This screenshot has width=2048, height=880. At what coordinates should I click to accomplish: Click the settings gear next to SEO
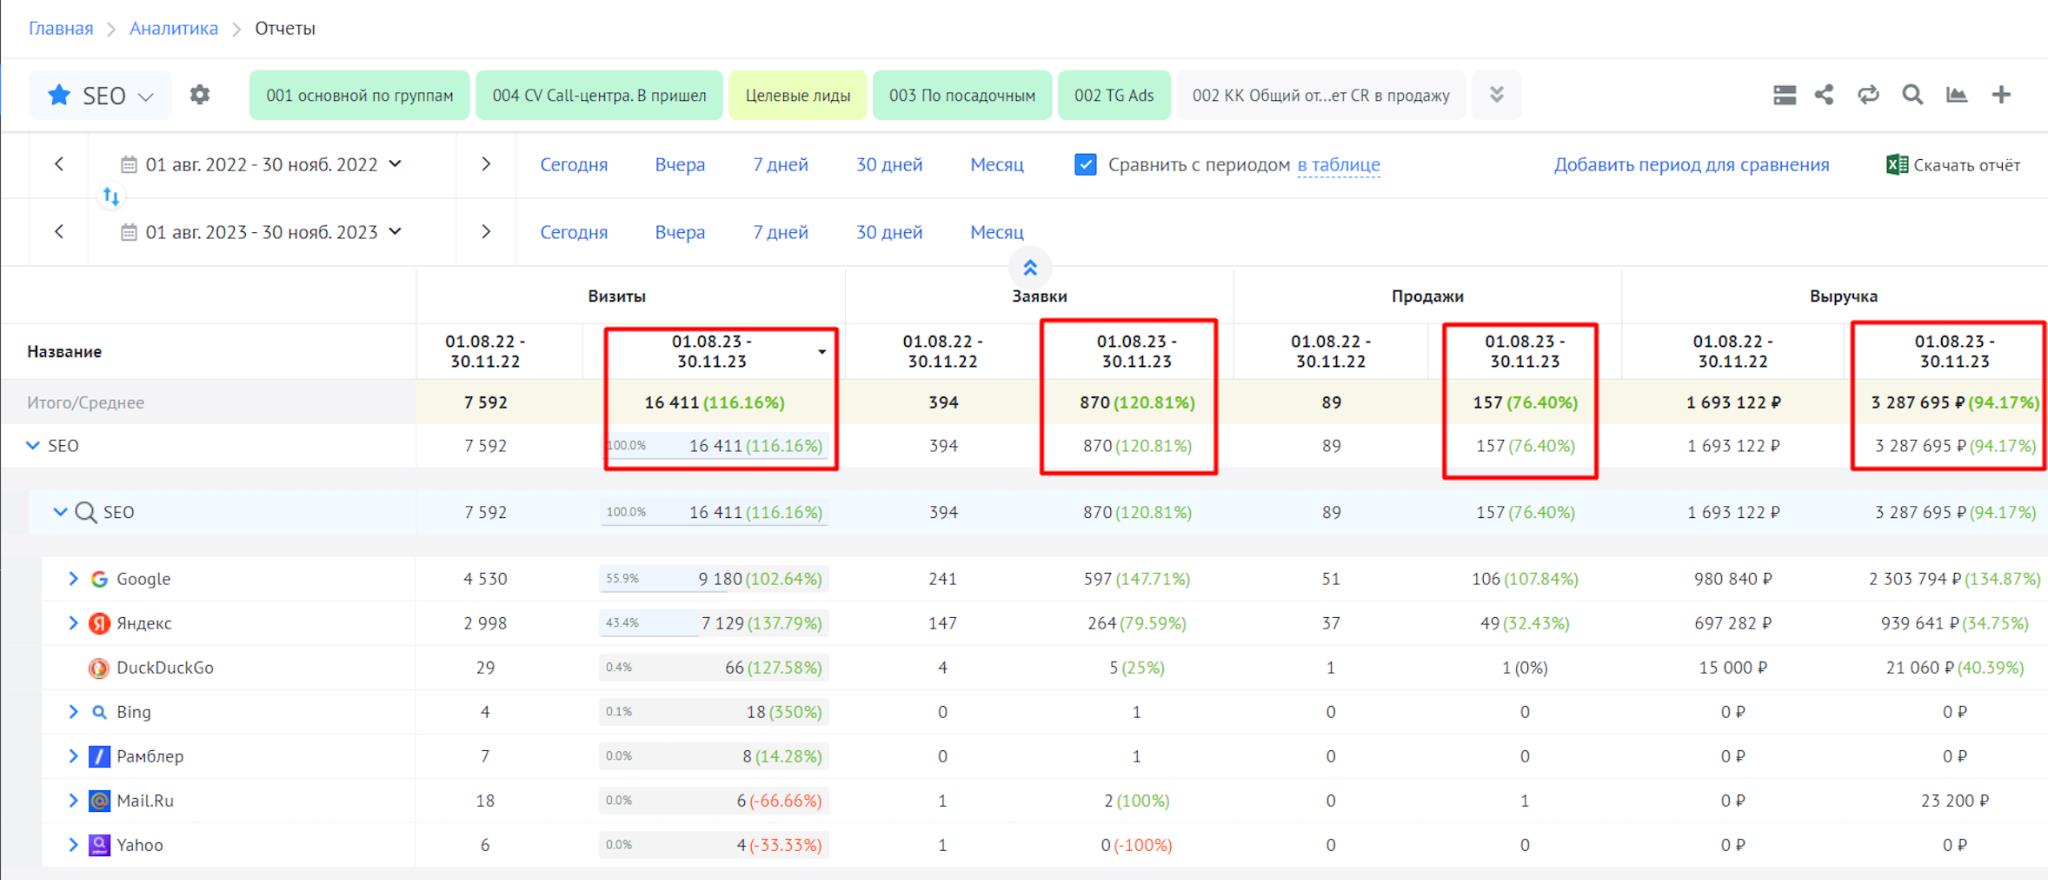pos(200,95)
